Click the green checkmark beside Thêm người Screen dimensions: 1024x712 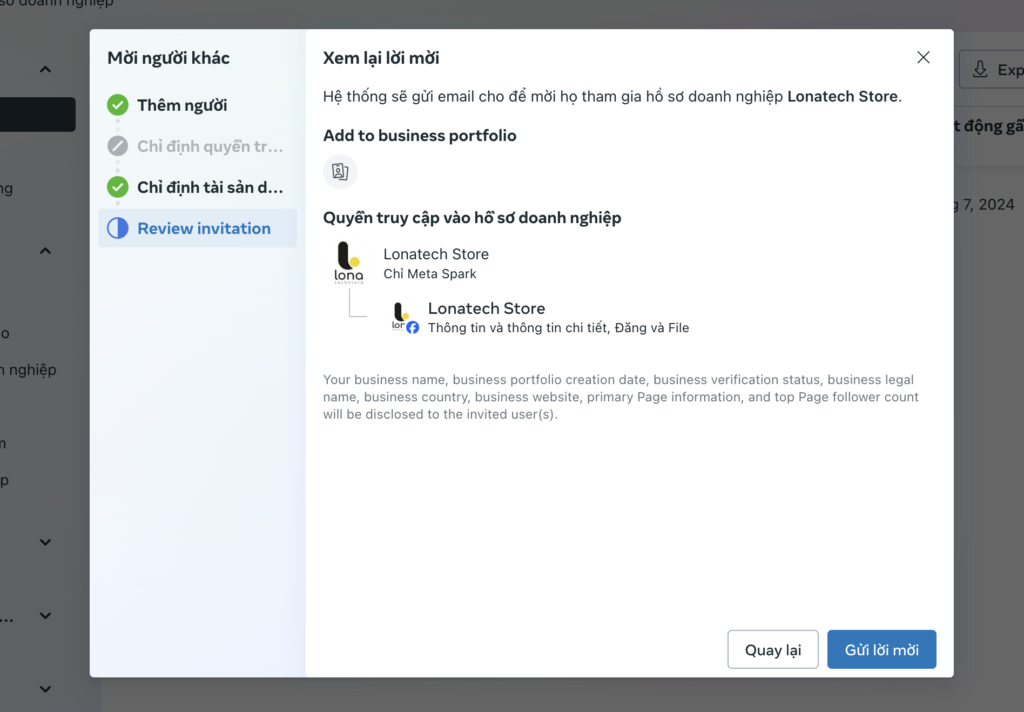pos(118,105)
